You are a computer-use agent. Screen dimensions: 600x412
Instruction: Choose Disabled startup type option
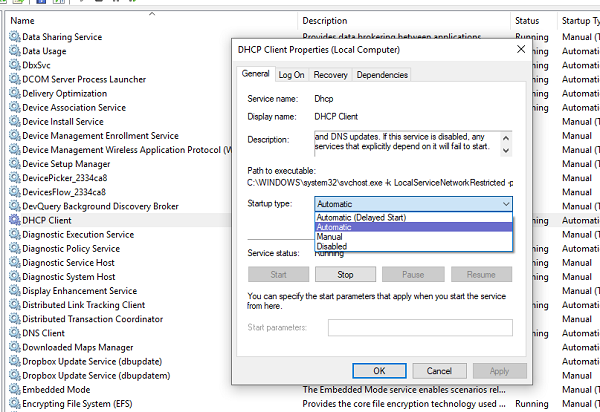point(413,246)
